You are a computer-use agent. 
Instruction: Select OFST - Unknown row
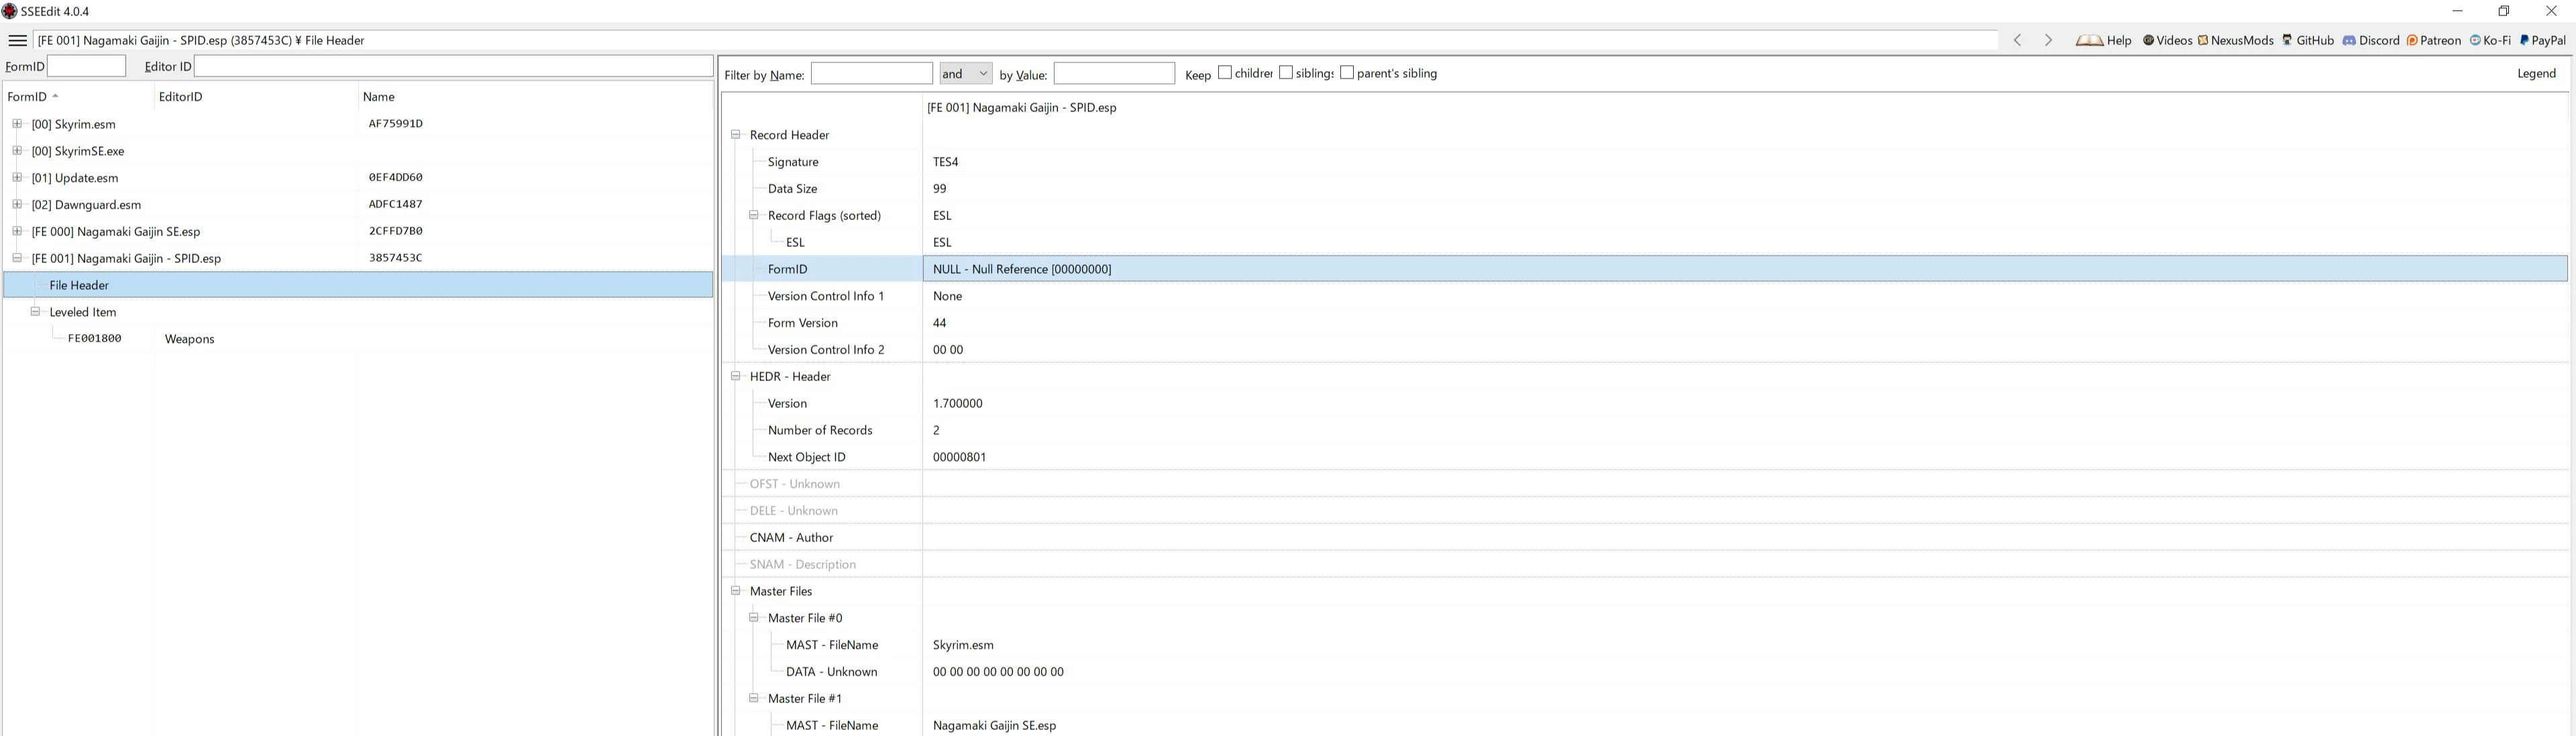click(1644, 484)
